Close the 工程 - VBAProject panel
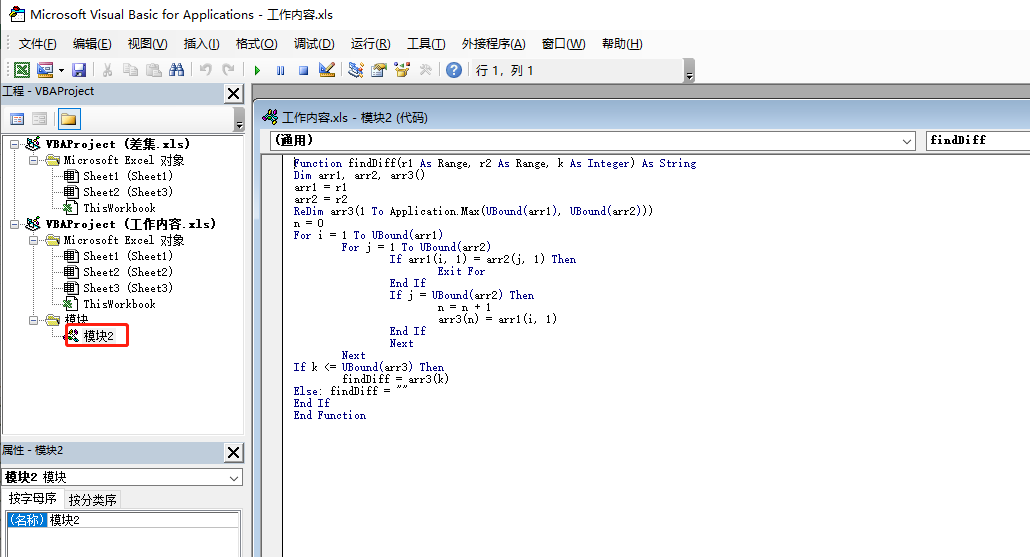Image resolution: width=1030 pixels, height=557 pixels. tap(233, 93)
